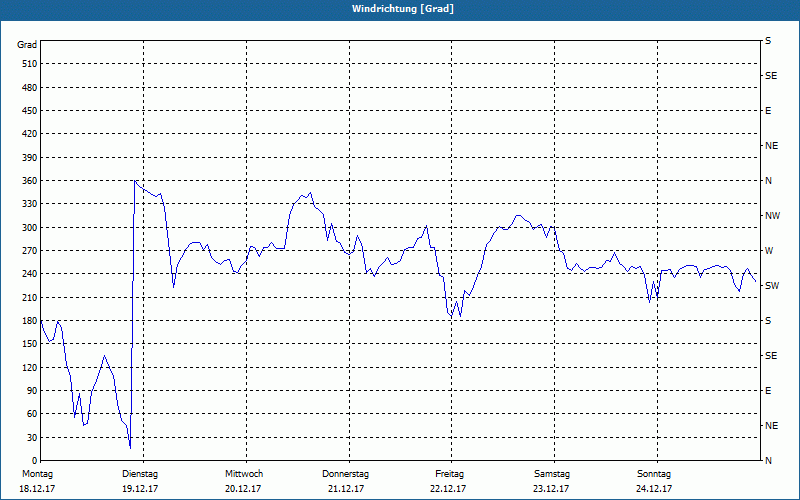Click the "E" compass label on the 450 gridline

pos(768,111)
